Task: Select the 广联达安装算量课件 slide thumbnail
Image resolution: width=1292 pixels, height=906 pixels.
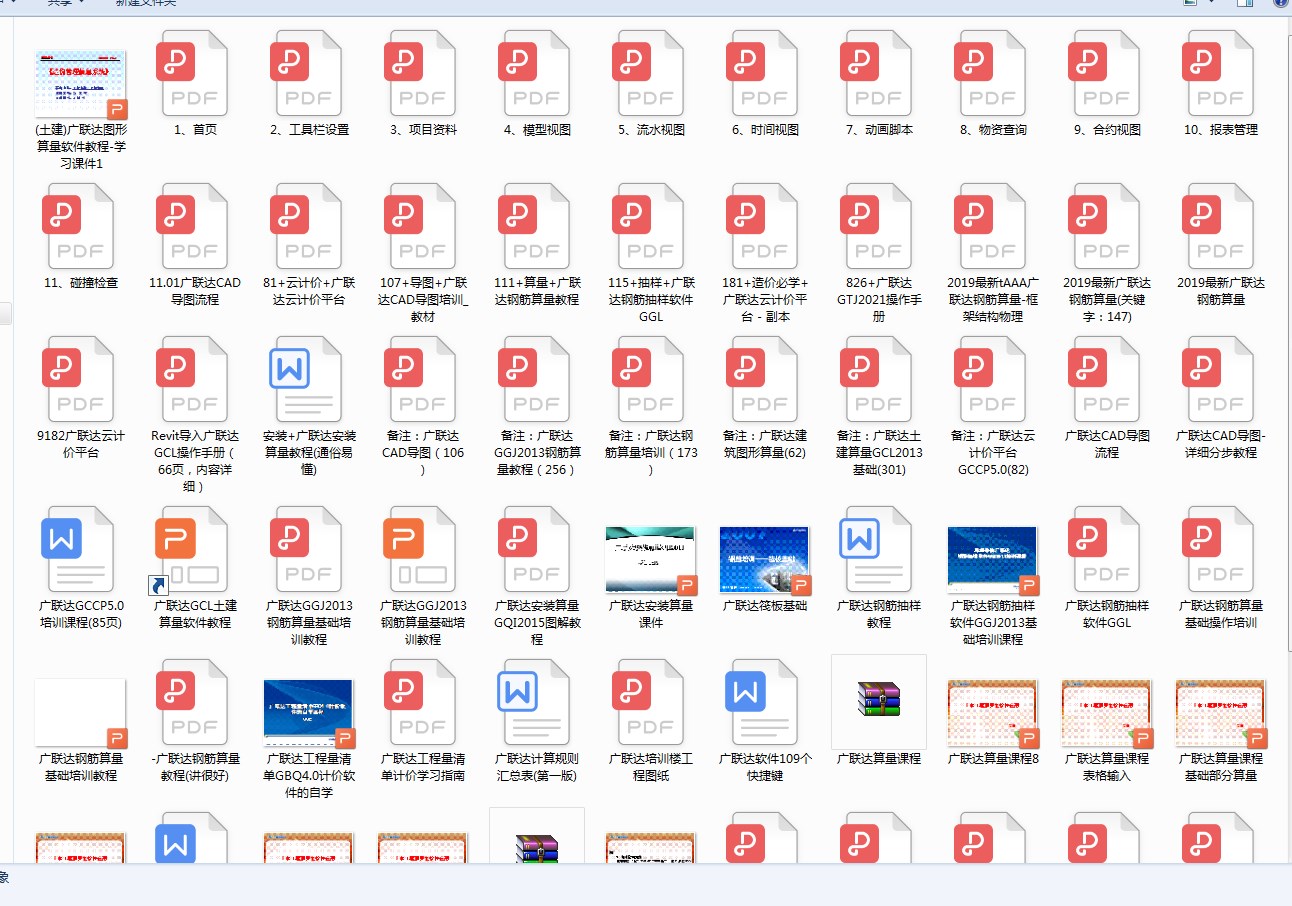Action: tap(651, 560)
